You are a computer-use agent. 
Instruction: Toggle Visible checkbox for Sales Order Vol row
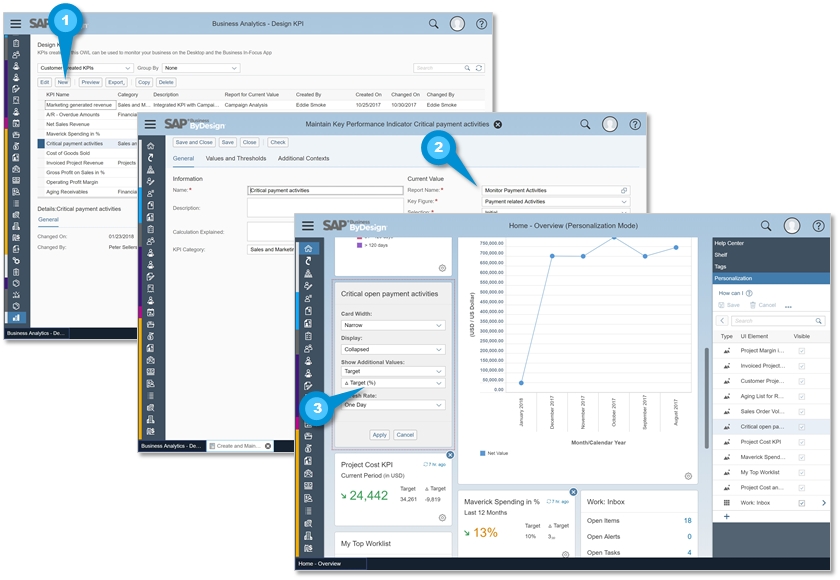click(x=801, y=412)
